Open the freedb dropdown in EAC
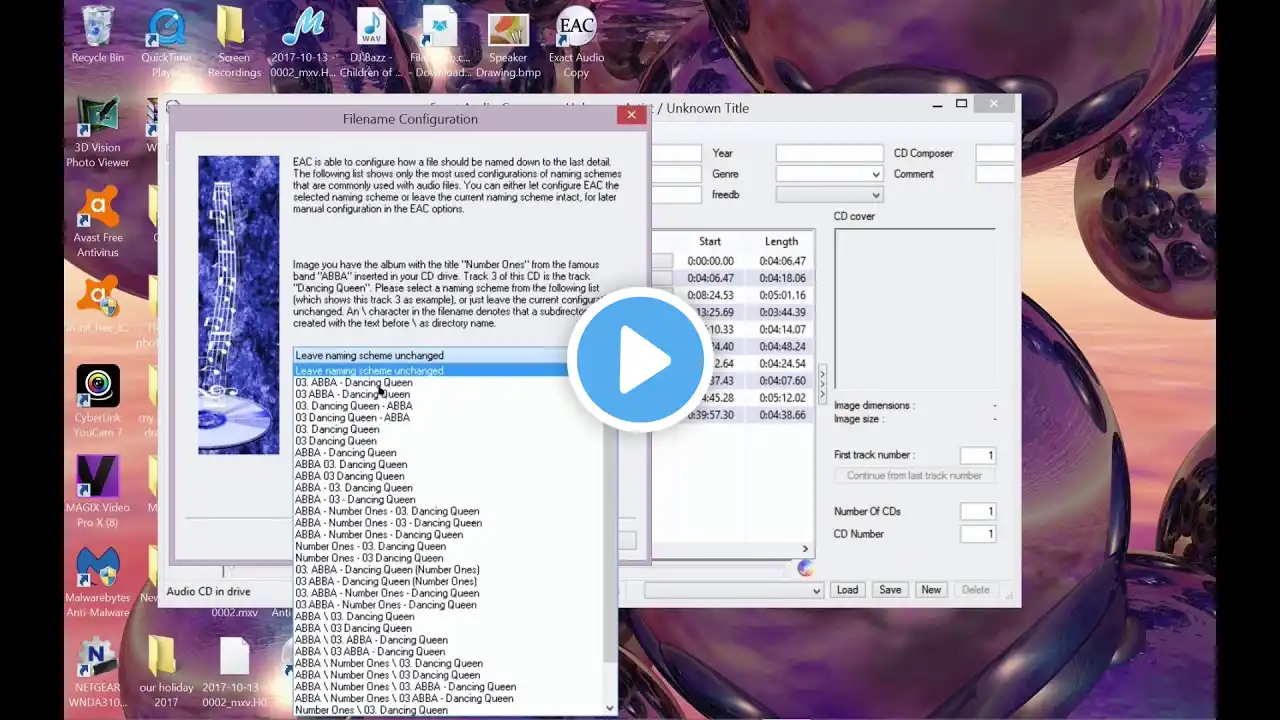1280x720 pixels. [x=875, y=195]
